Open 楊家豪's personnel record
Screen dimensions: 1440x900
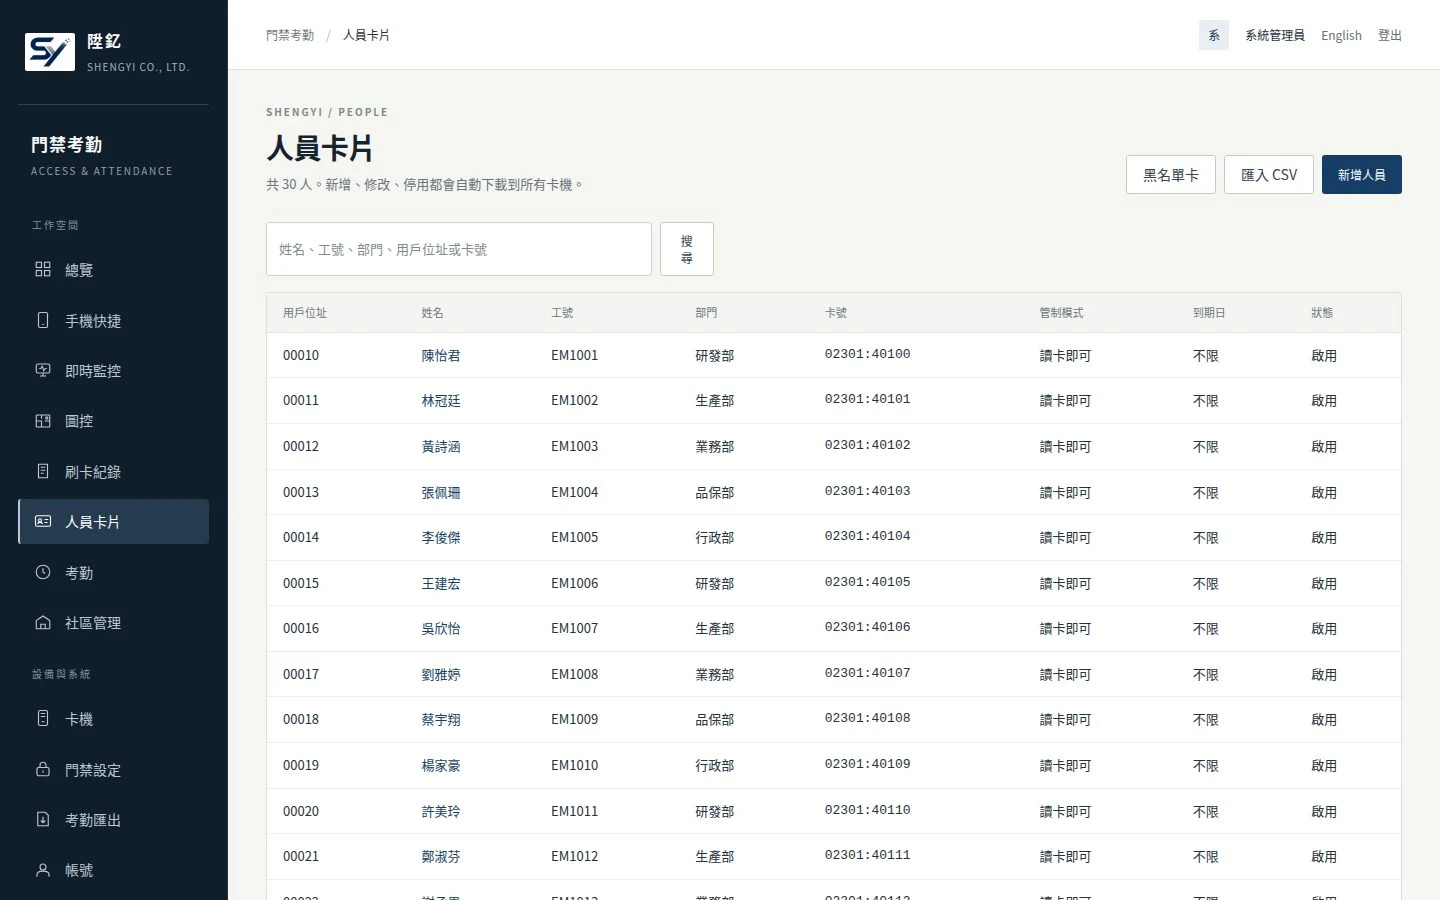441,765
